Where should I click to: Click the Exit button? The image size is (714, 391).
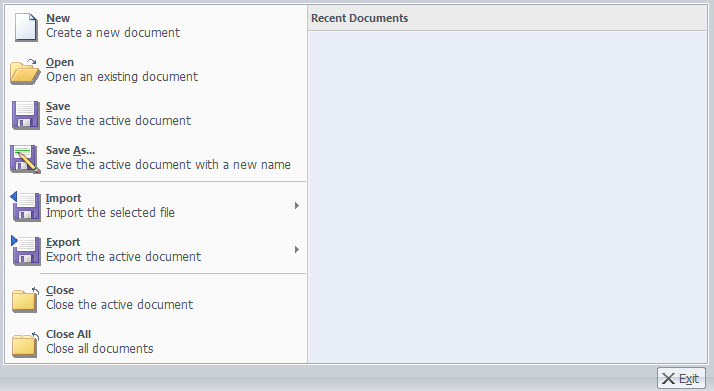681,378
